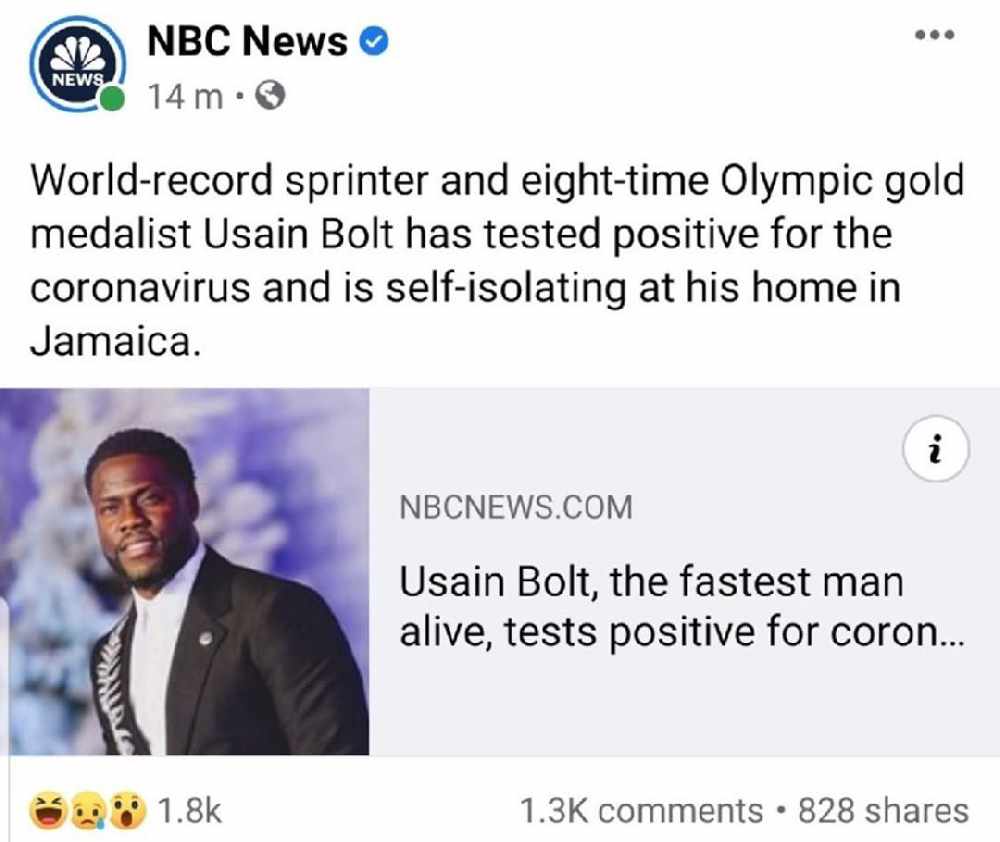
Task: Click the NBCNEWS.COM source label
Action: 516,508
